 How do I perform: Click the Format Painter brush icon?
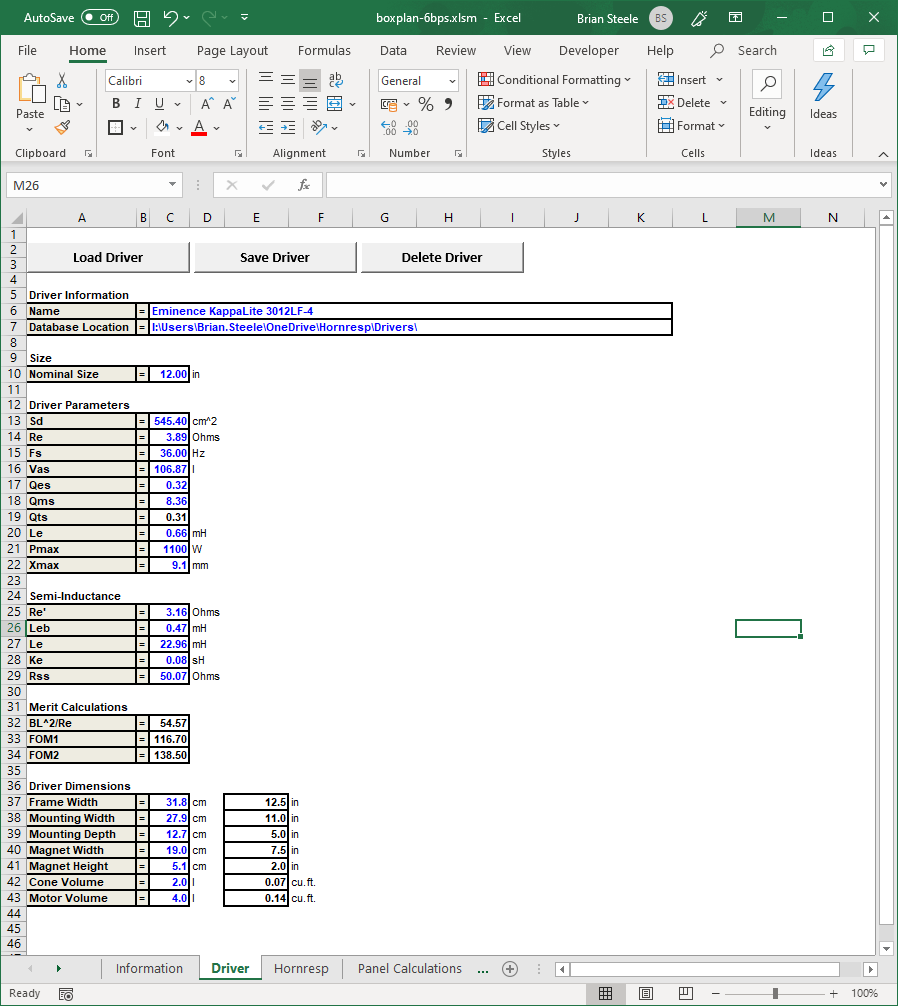62,128
